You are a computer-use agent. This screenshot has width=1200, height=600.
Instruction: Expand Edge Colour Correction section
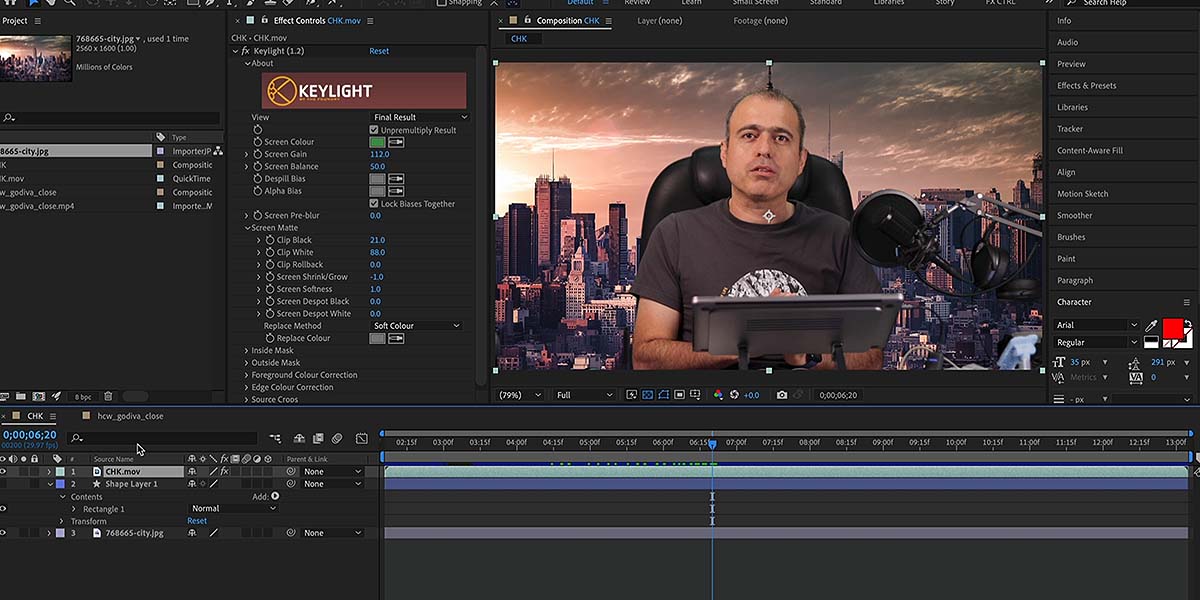click(247, 387)
